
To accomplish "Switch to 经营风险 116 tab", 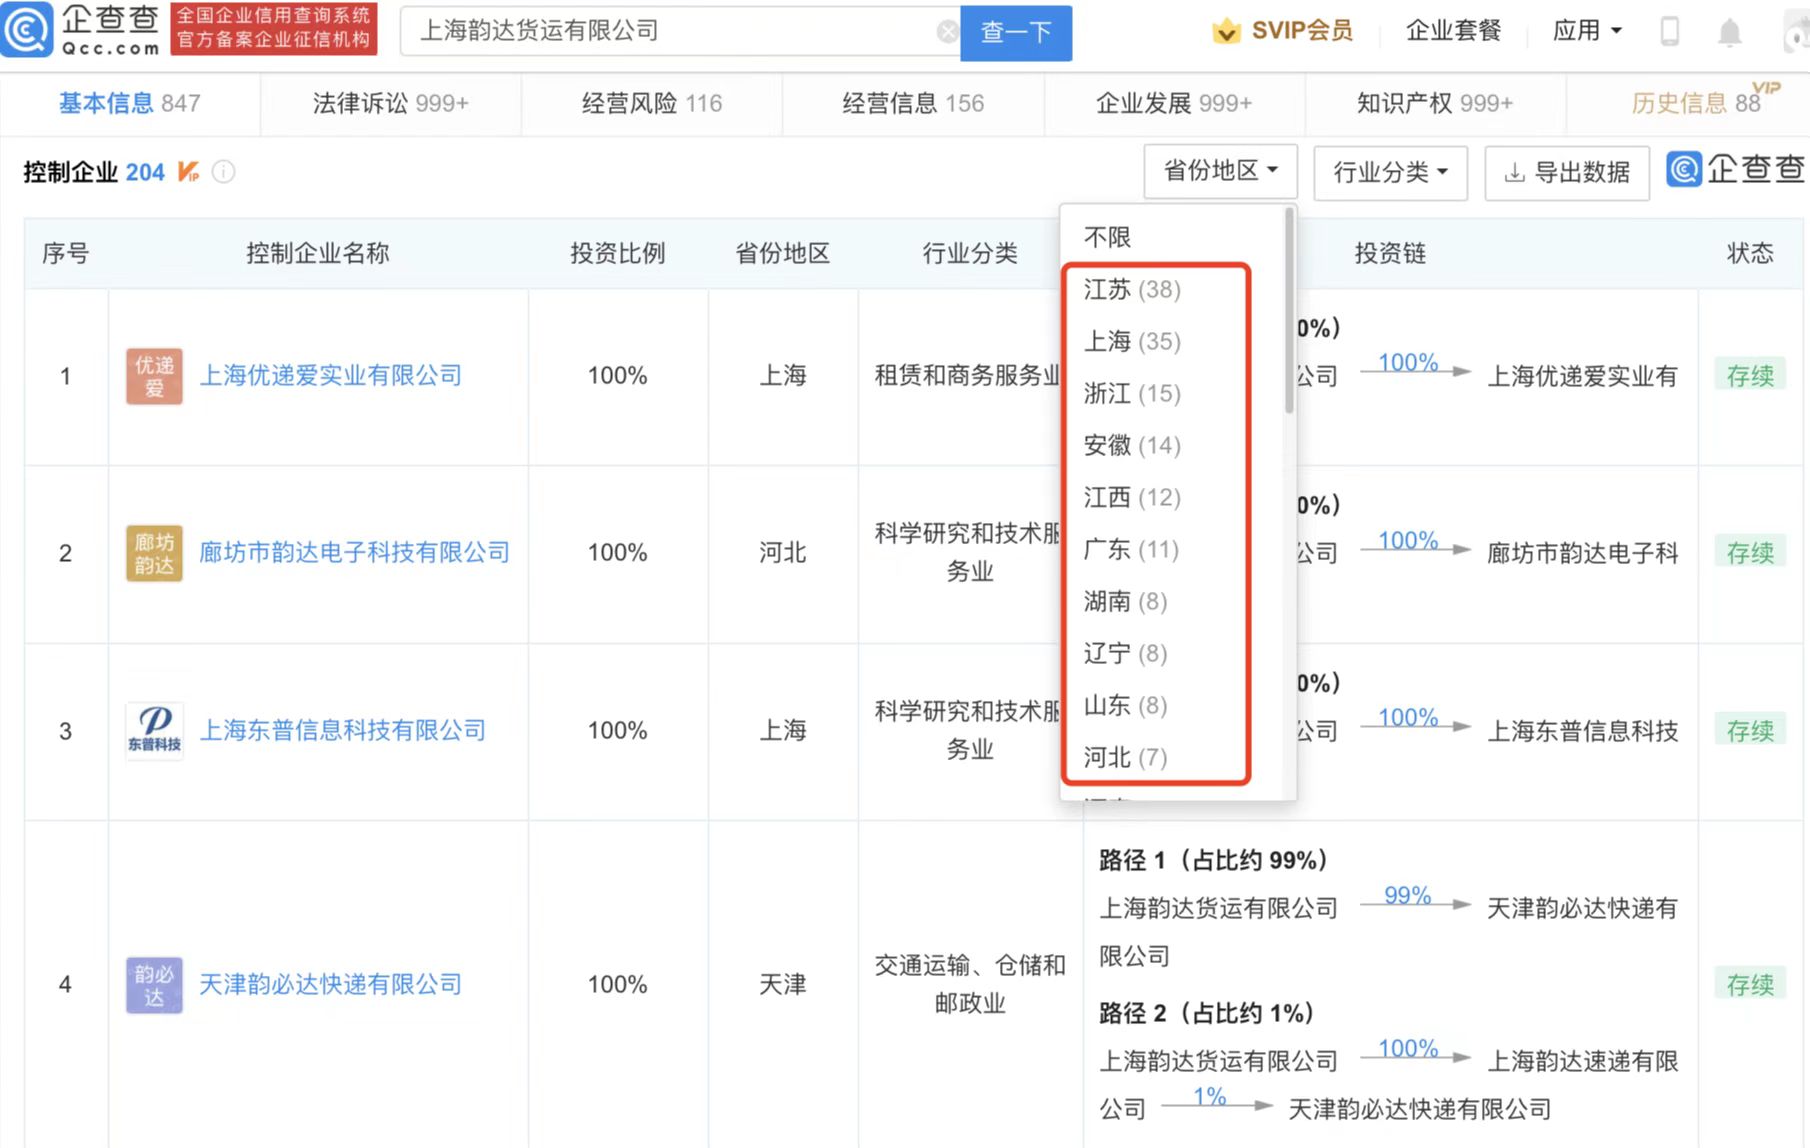I will (651, 103).
